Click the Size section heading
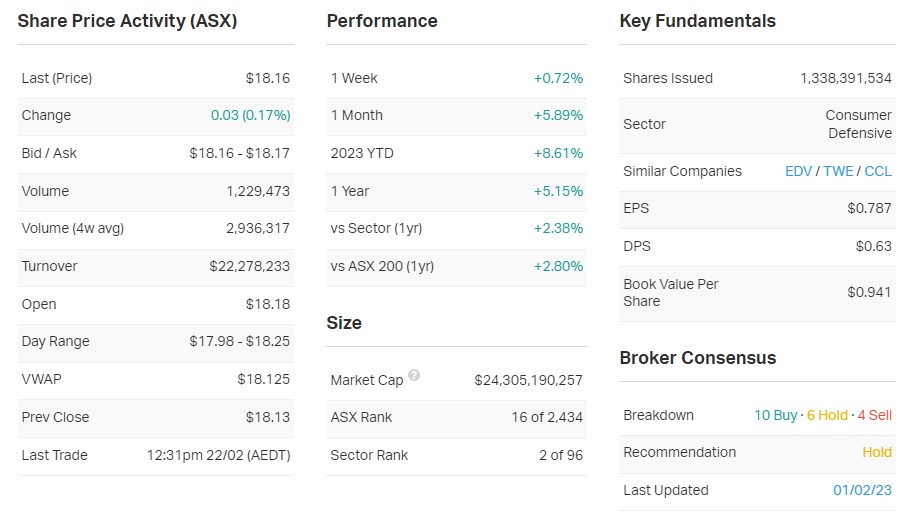The height and width of the screenshot is (524, 915). (344, 323)
